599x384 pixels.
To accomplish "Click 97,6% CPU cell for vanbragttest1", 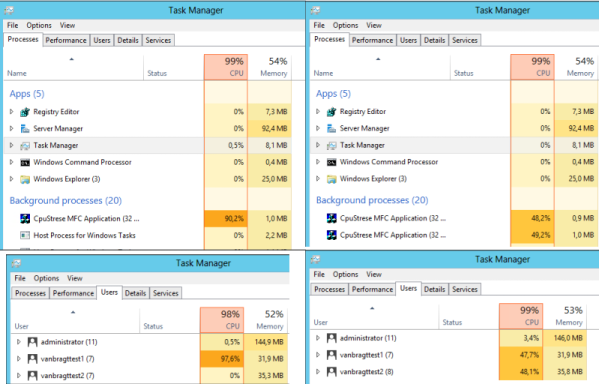I will (x=222, y=359).
